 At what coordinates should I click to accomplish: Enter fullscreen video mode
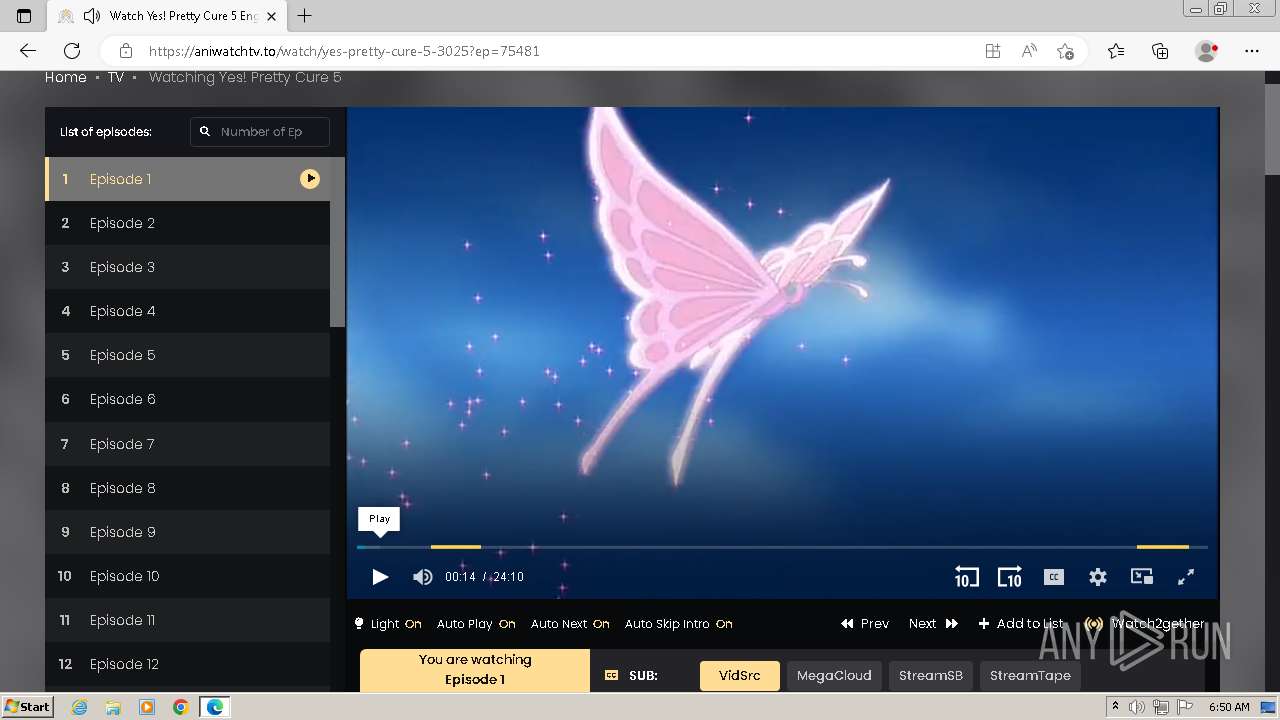click(1186, 577)
